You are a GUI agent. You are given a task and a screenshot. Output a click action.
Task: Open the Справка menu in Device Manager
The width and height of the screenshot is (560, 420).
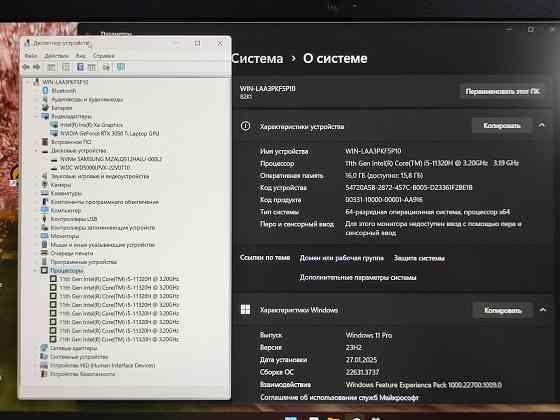(x=104, y=56)
